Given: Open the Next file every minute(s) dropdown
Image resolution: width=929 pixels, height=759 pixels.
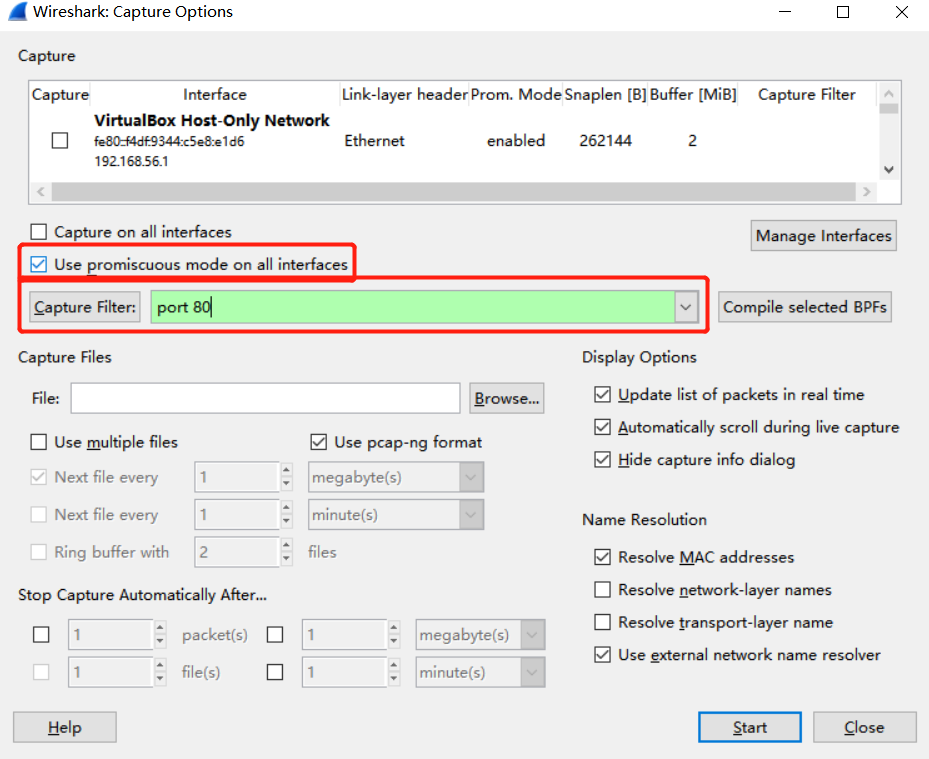Looking at the screenshot, I should coord(471,514).
